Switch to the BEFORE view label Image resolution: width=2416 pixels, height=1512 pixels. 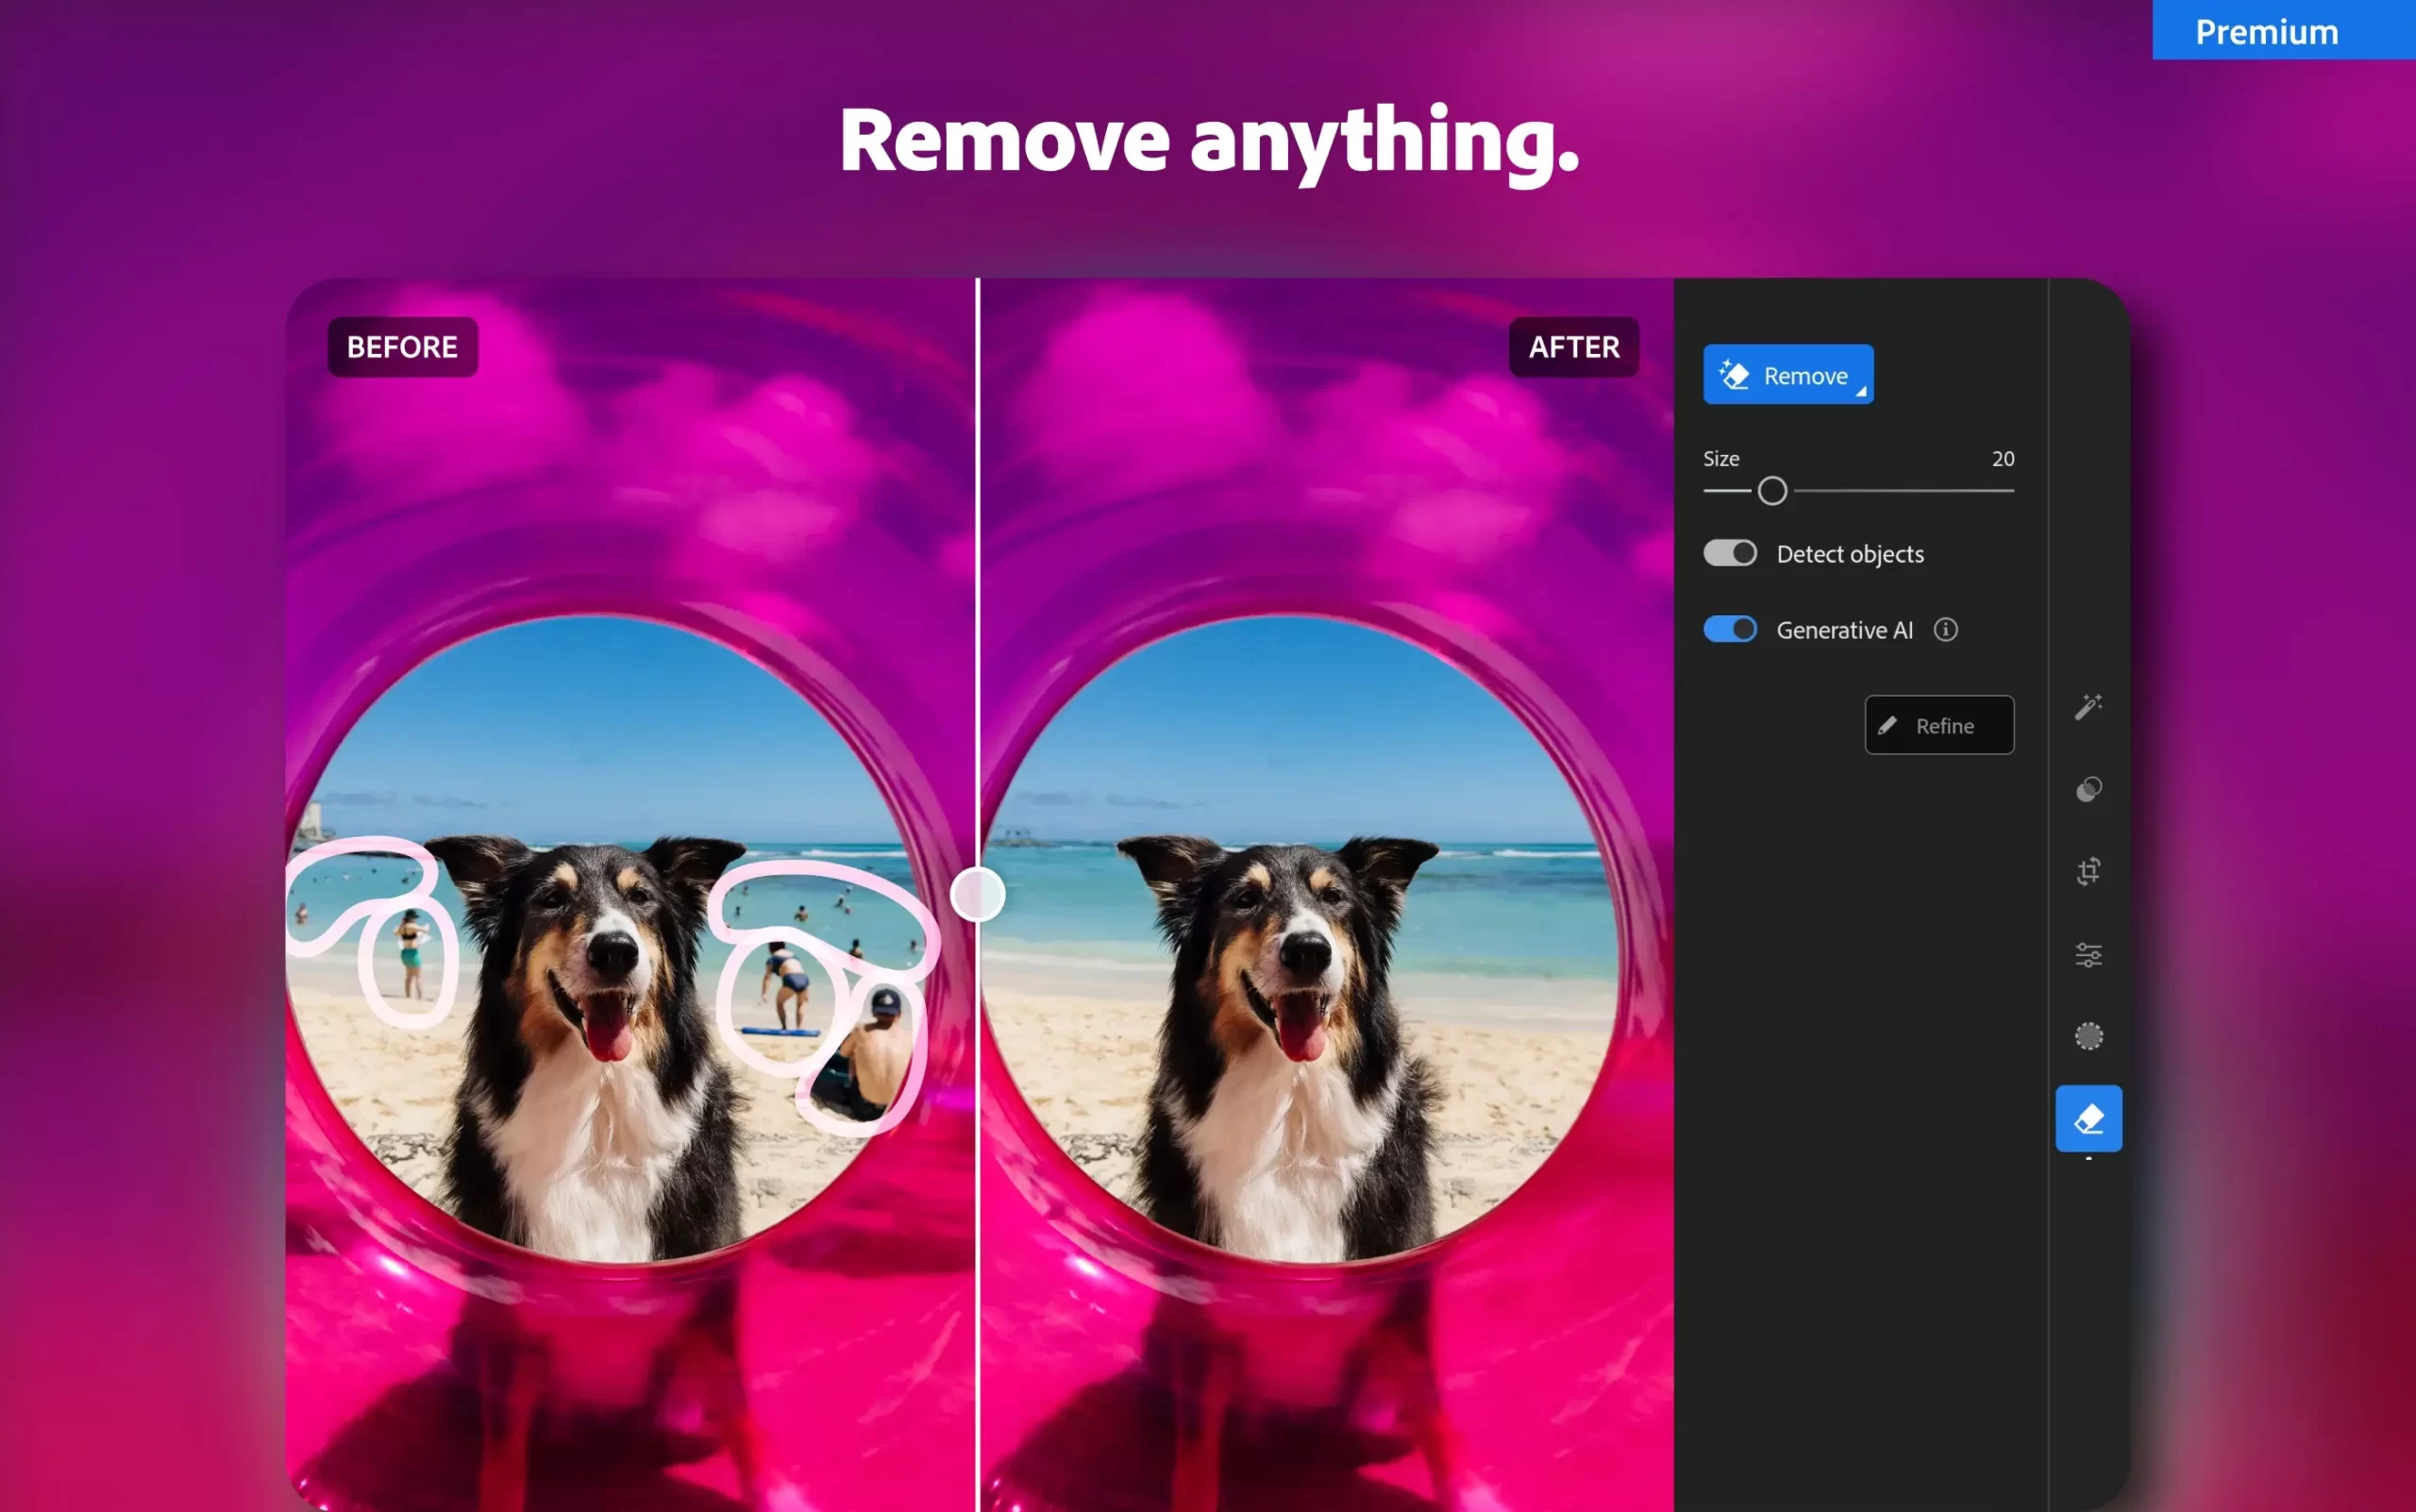click(402, 347)
